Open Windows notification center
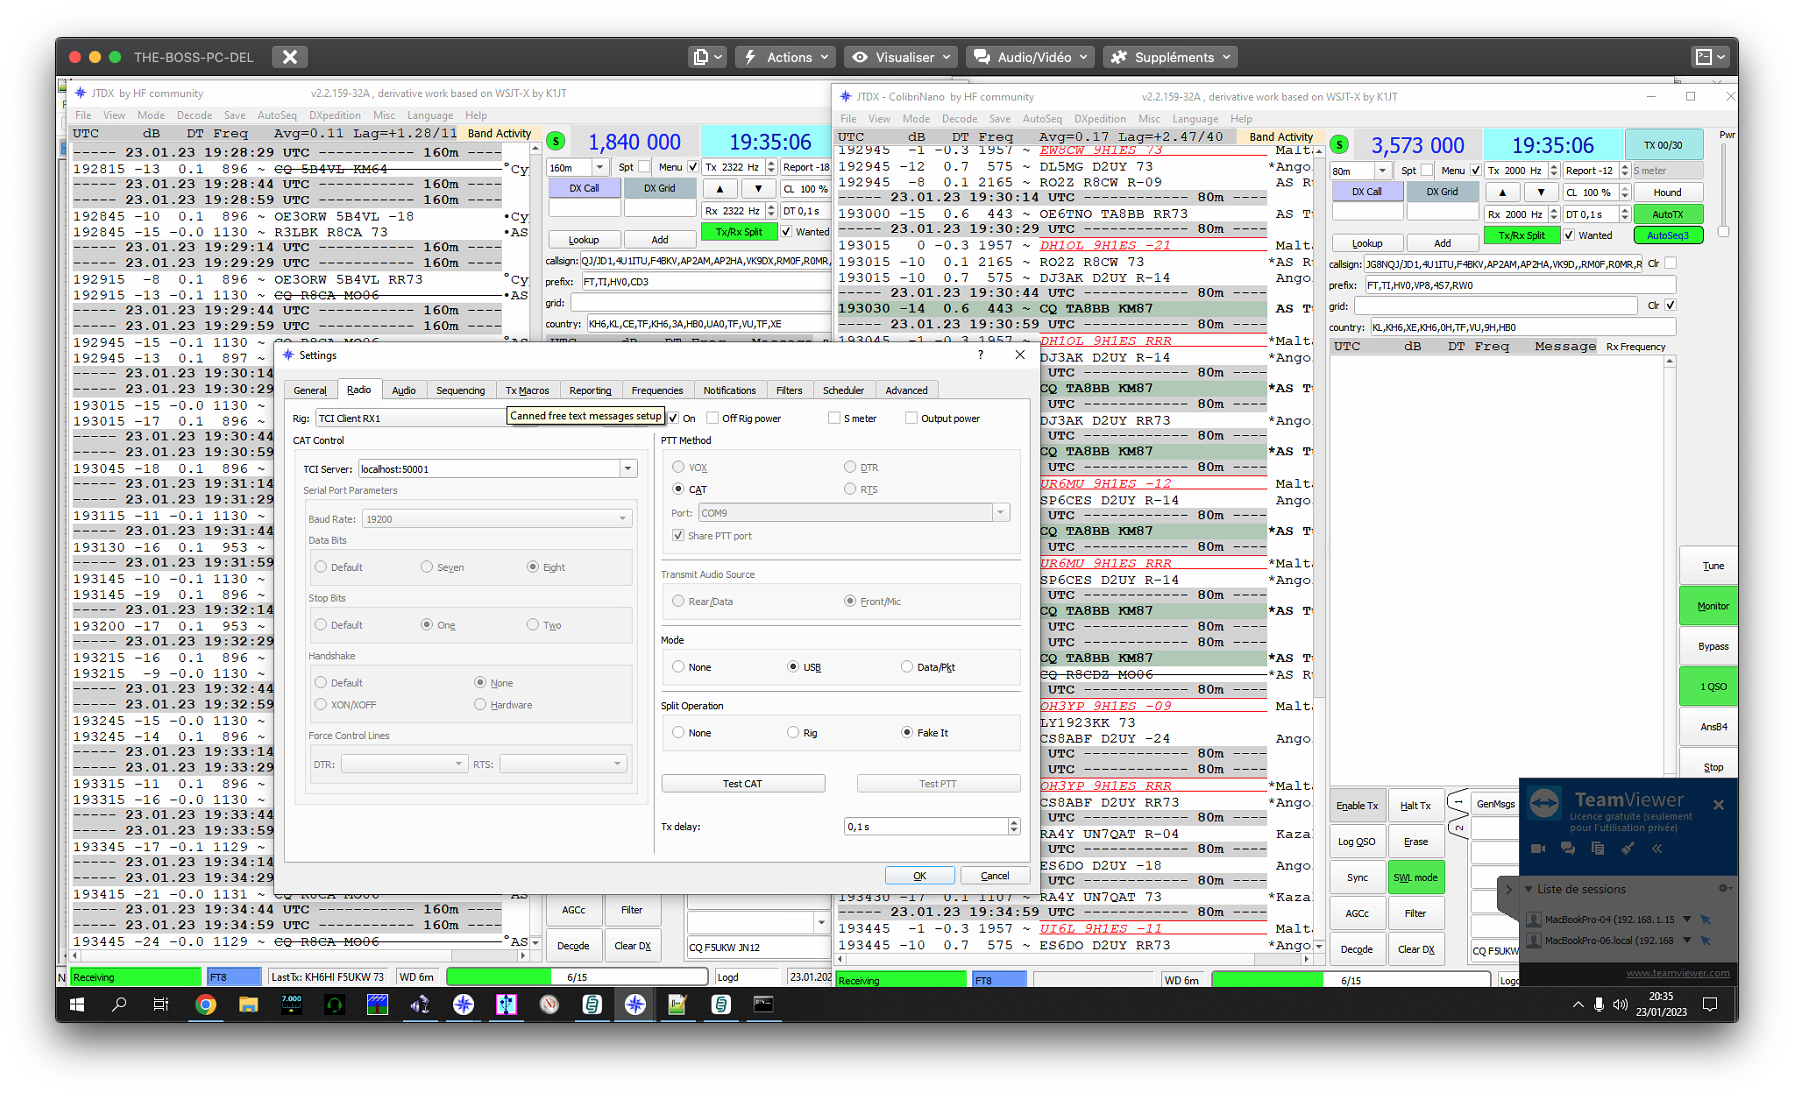 [1710, 1004]
